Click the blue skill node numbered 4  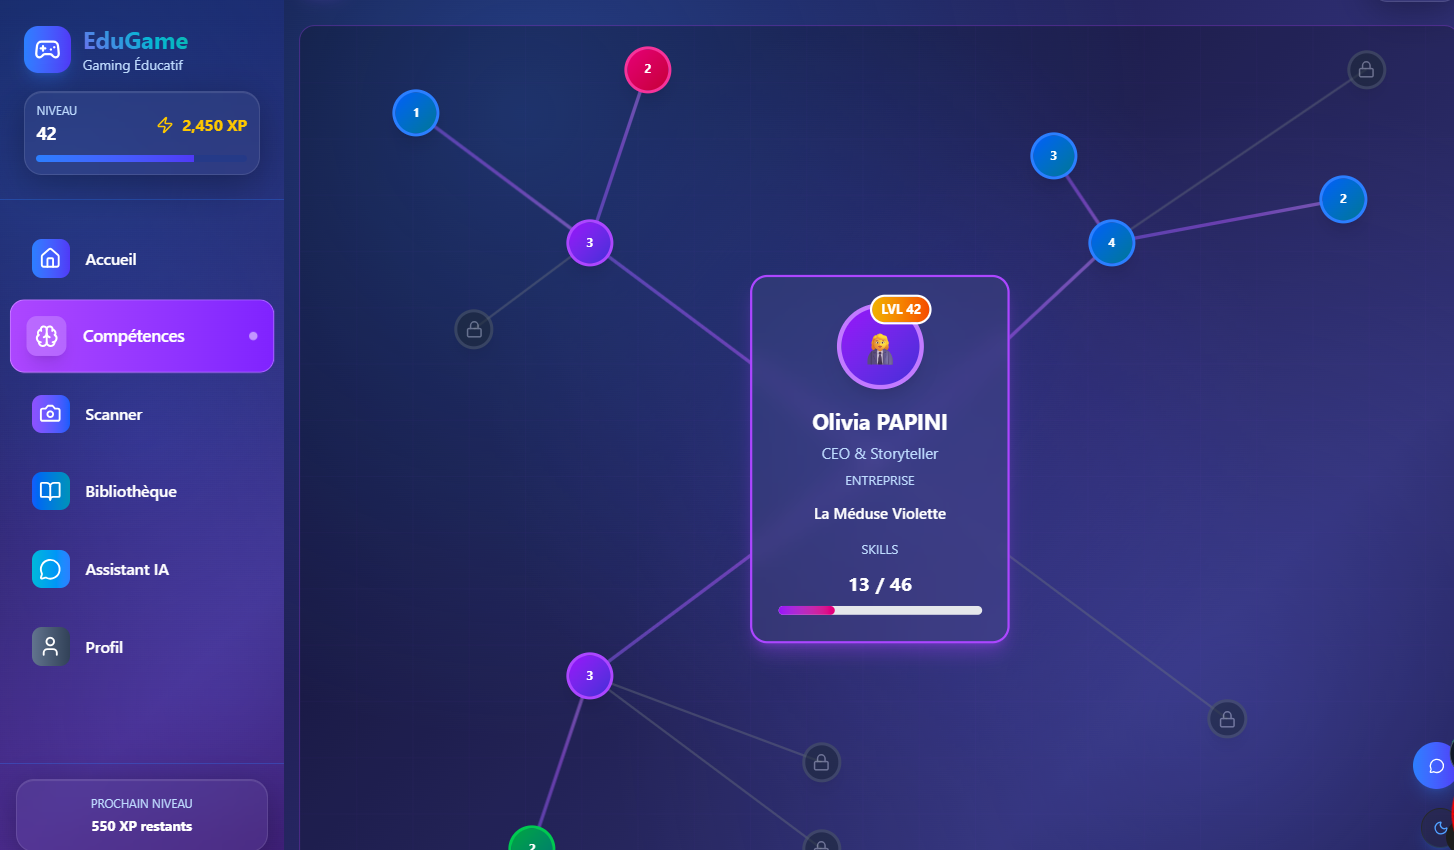[1111, 243]
